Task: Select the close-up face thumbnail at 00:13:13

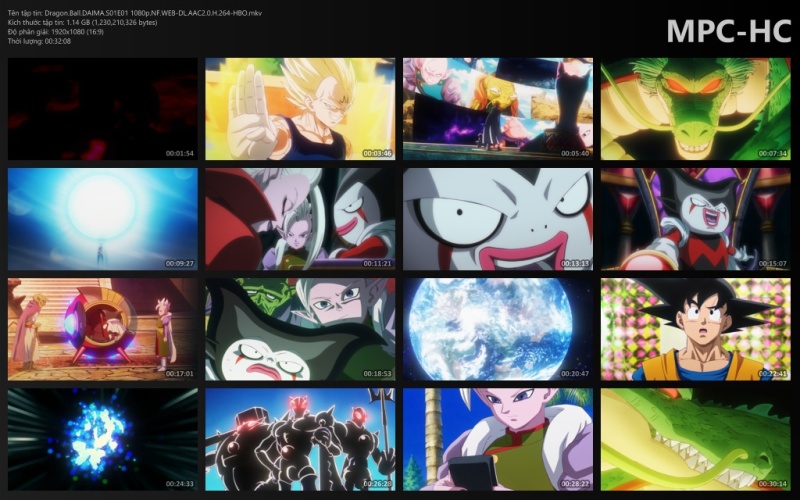Action: coord(498,219)
